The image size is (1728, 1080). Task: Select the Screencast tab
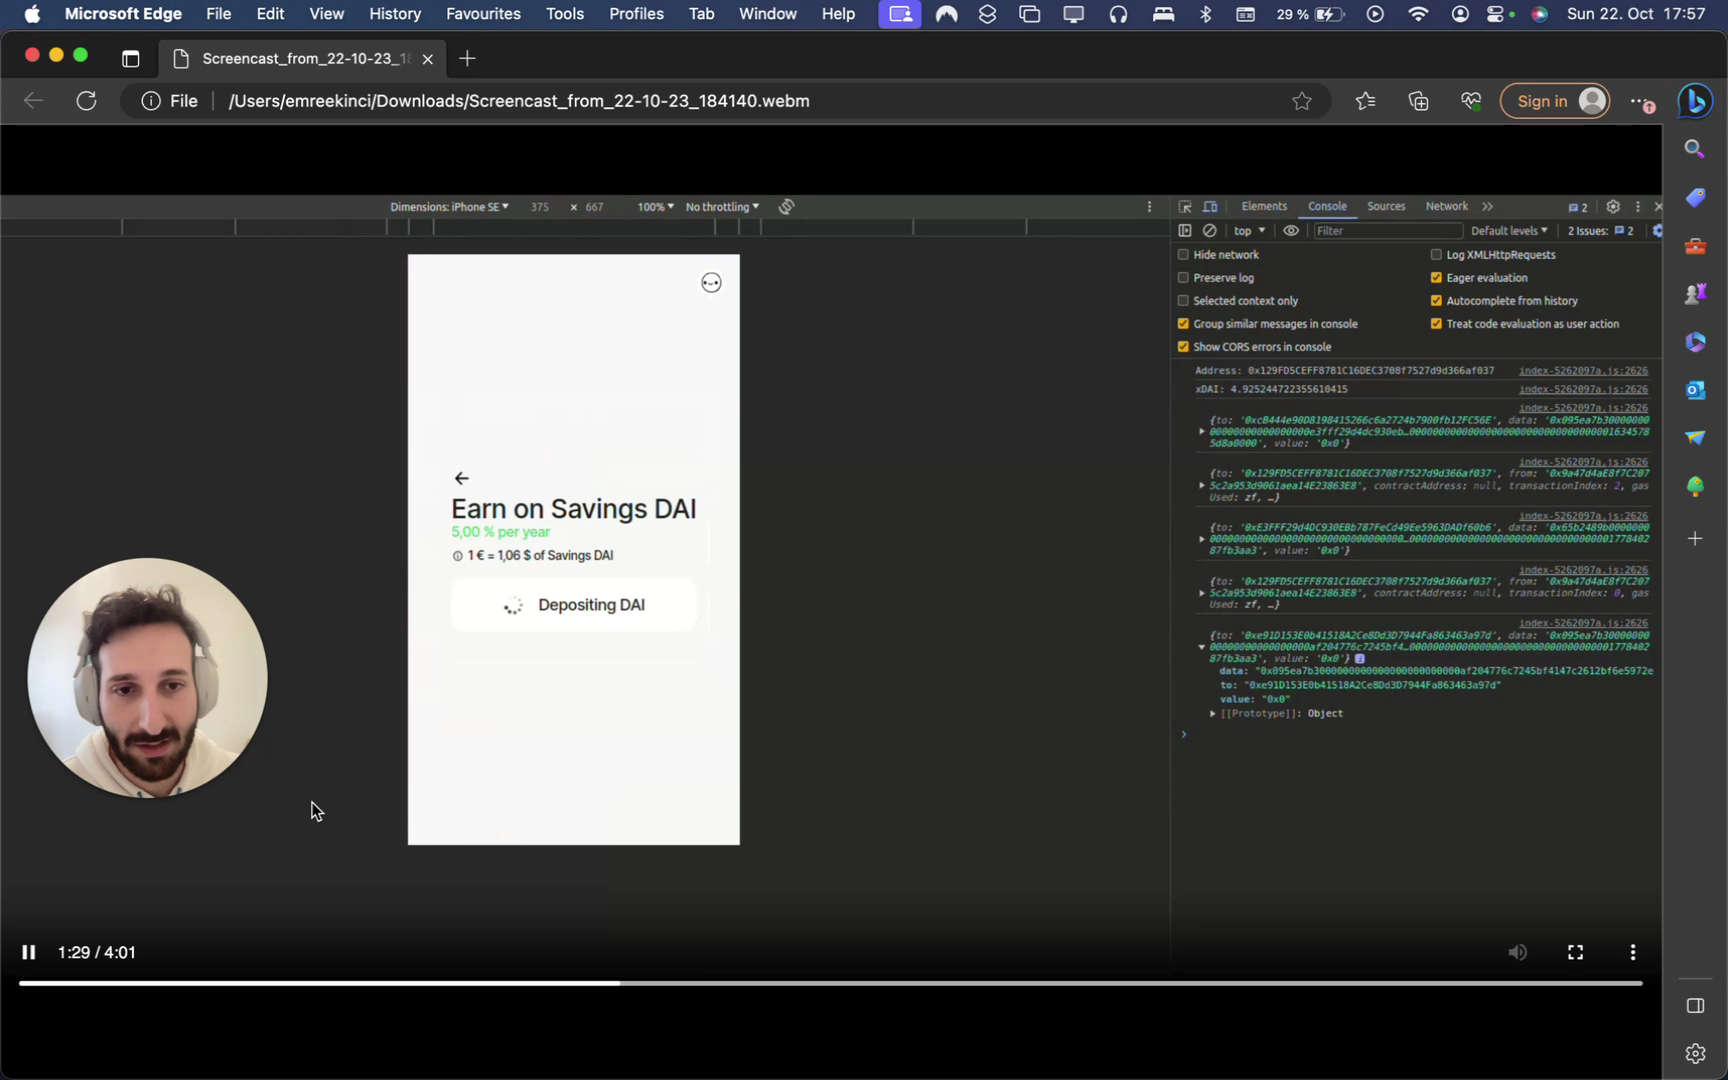point(303,59)
